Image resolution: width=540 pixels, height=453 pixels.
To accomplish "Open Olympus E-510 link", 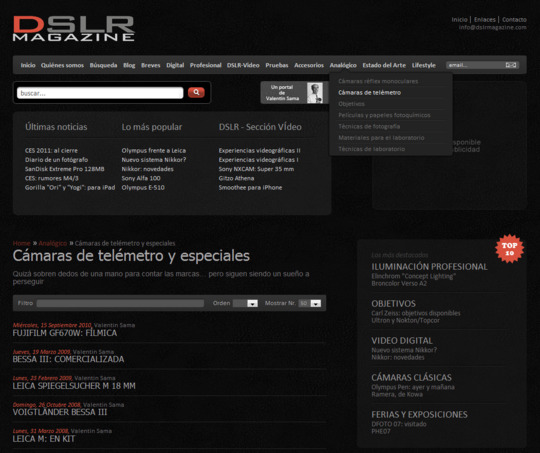I will pos(143,188).
